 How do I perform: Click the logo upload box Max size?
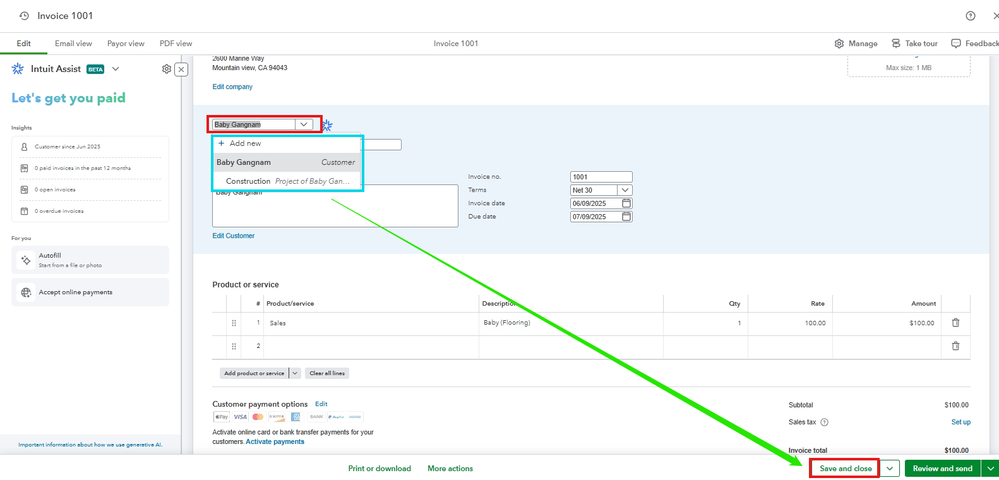[x=909, y=66]
